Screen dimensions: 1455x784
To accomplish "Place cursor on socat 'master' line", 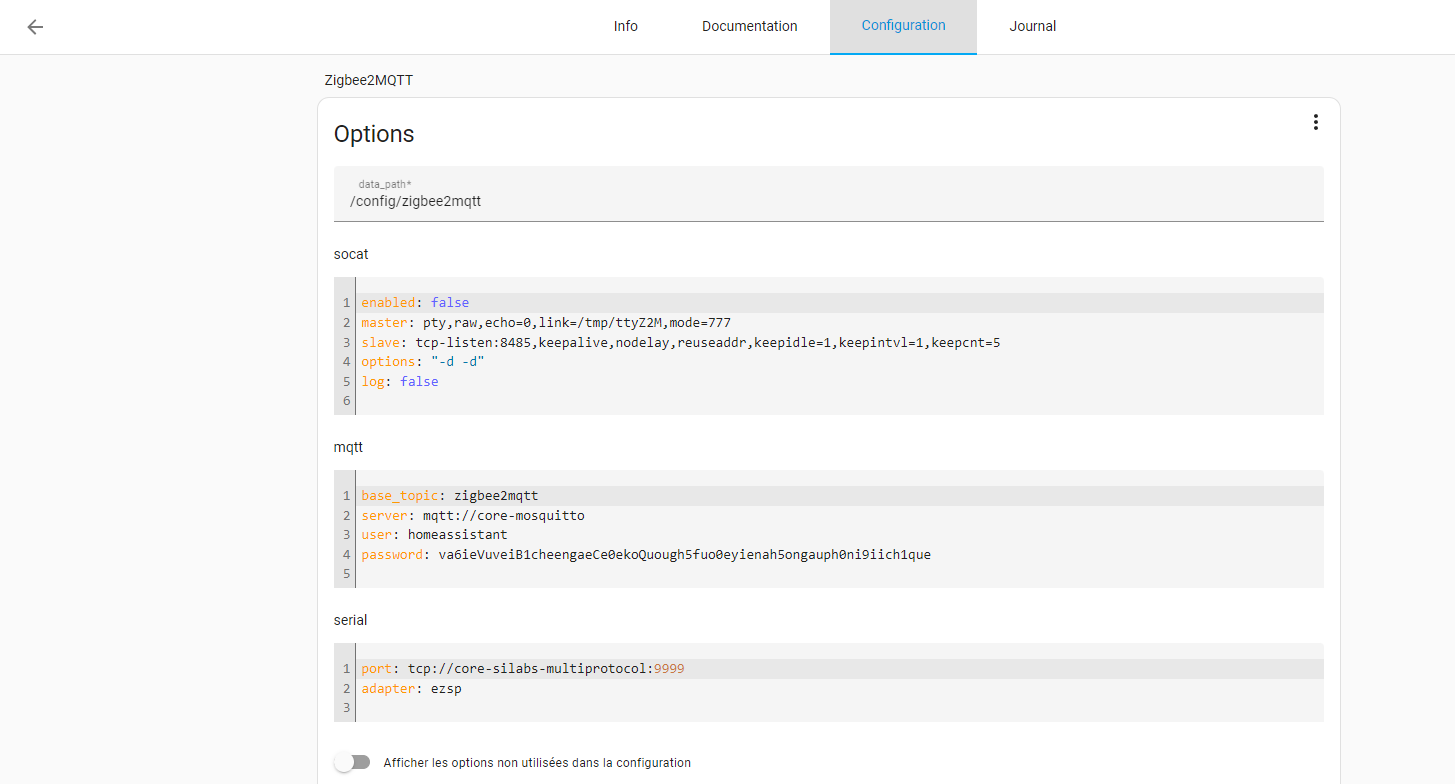I will pos(545,323).
